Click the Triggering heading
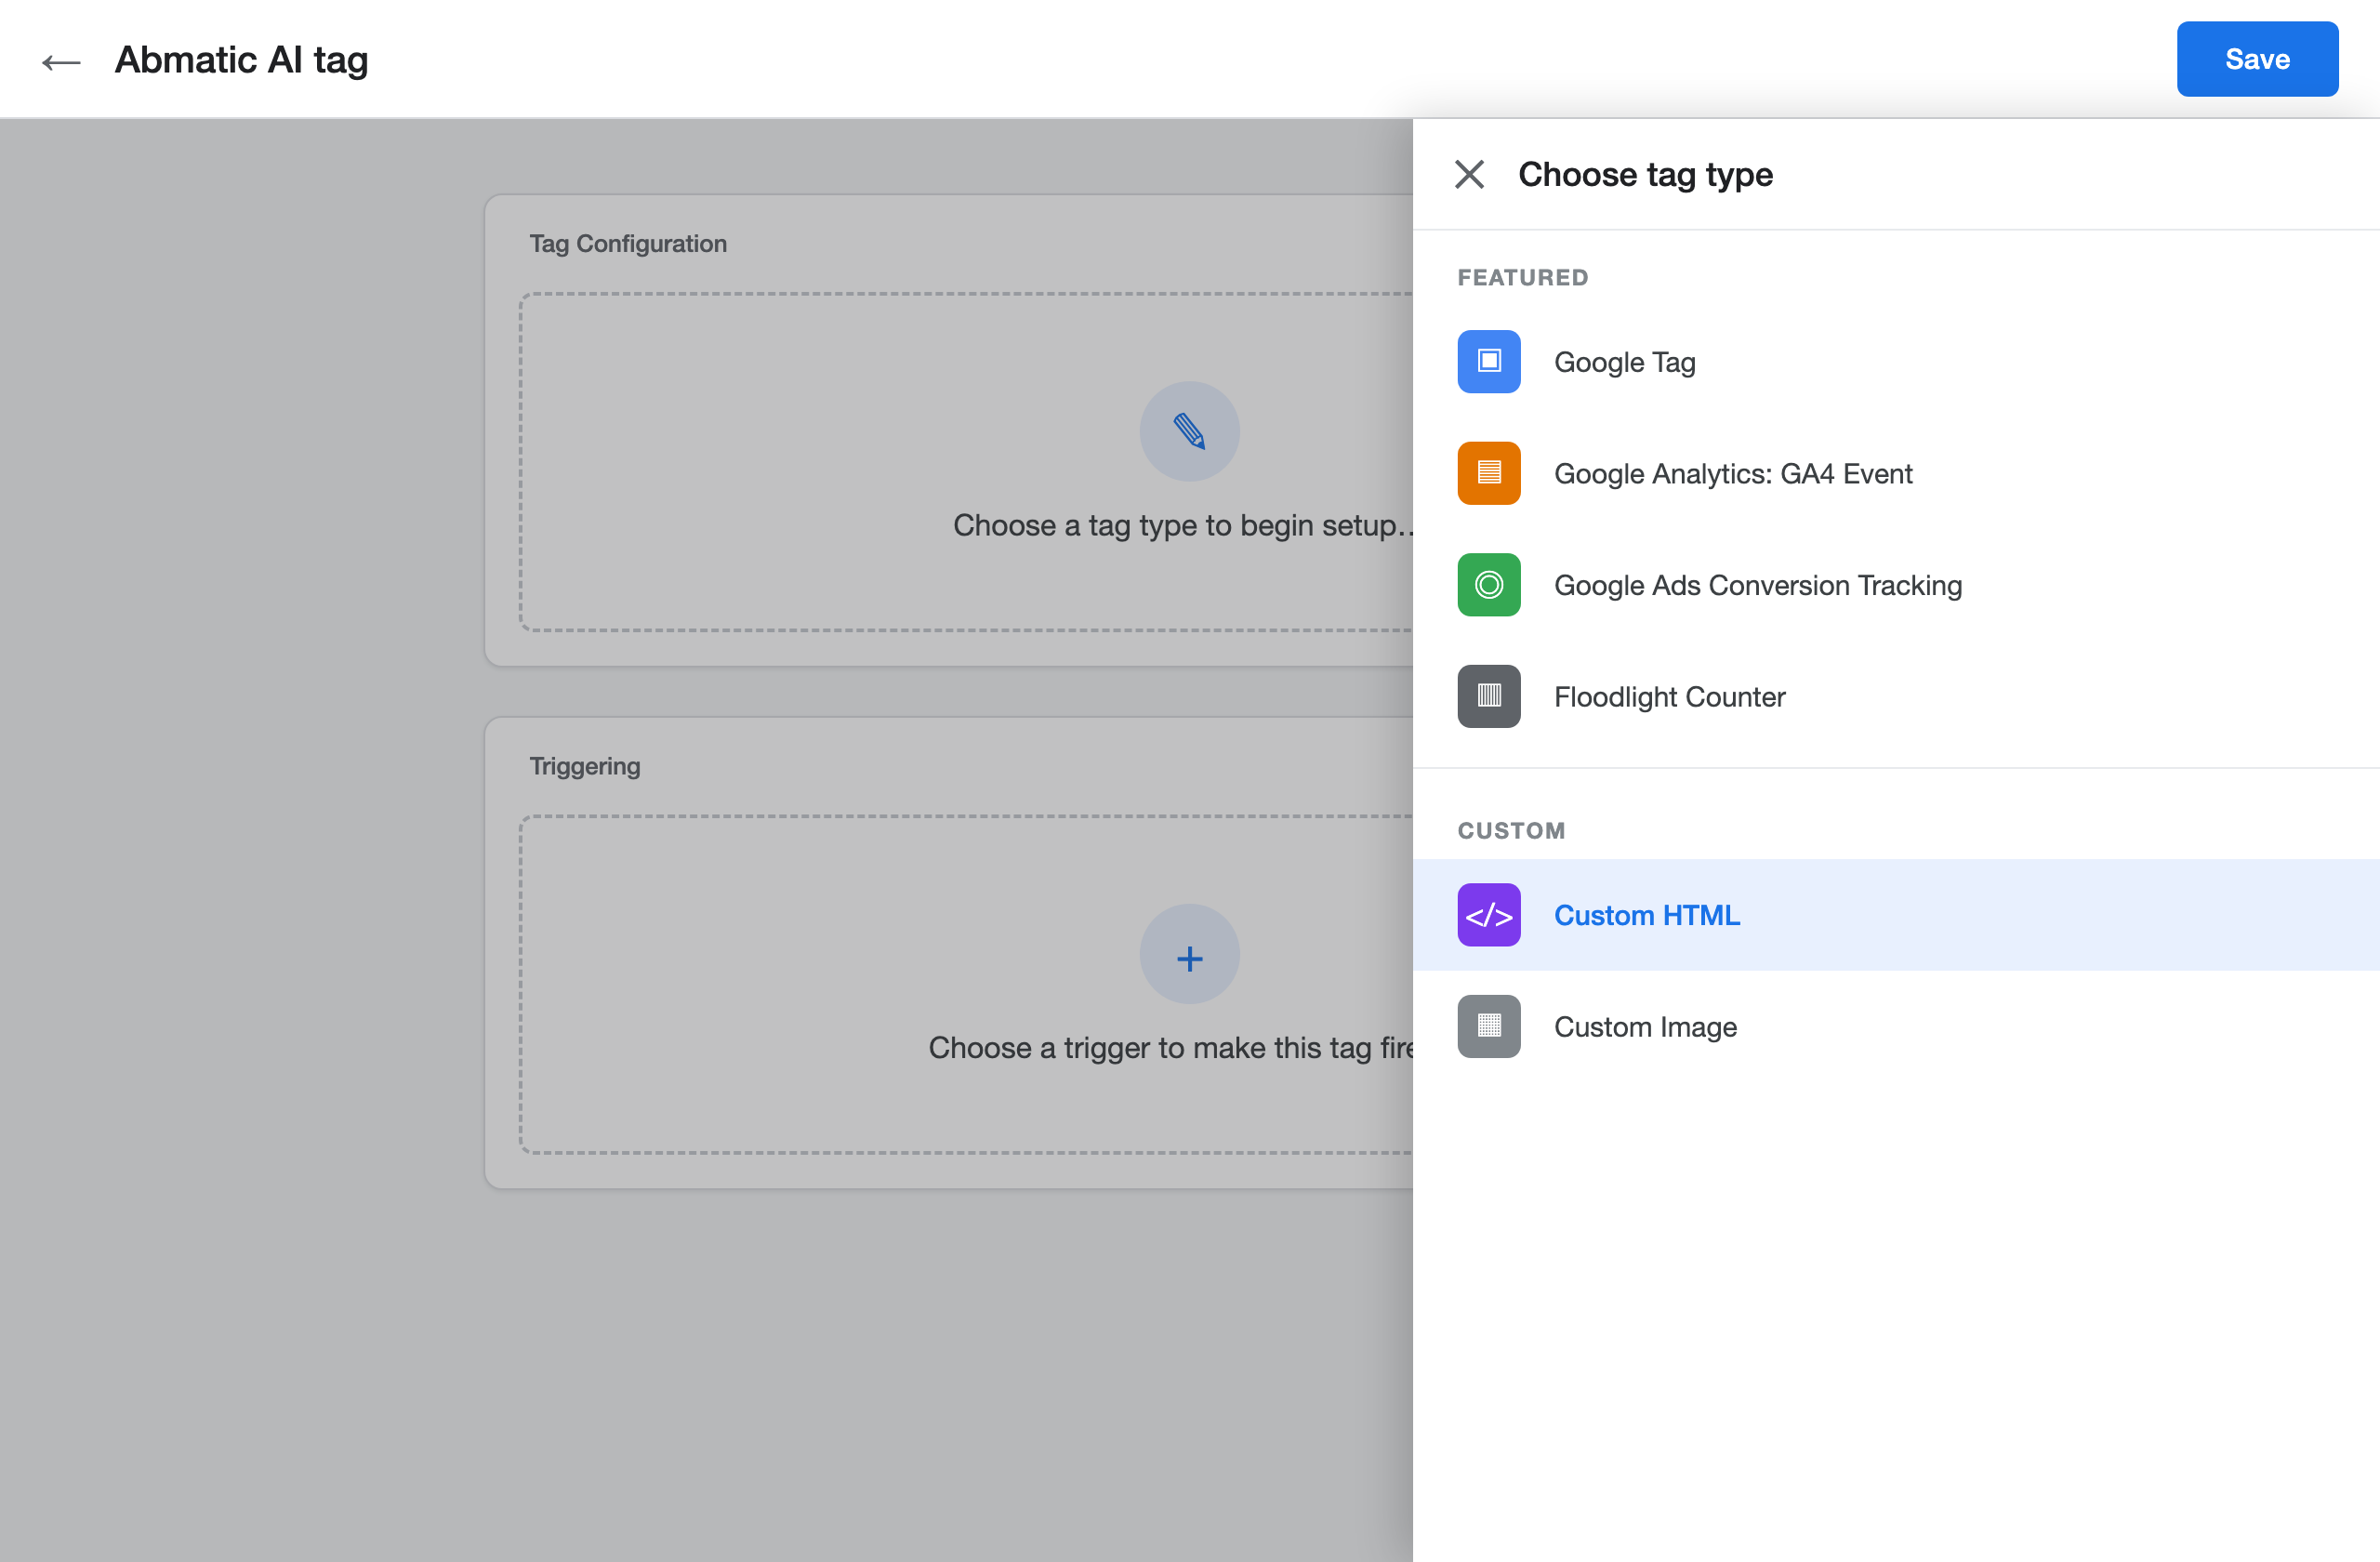This screenshot has height=1562, width=2380. tap(585, 766)
